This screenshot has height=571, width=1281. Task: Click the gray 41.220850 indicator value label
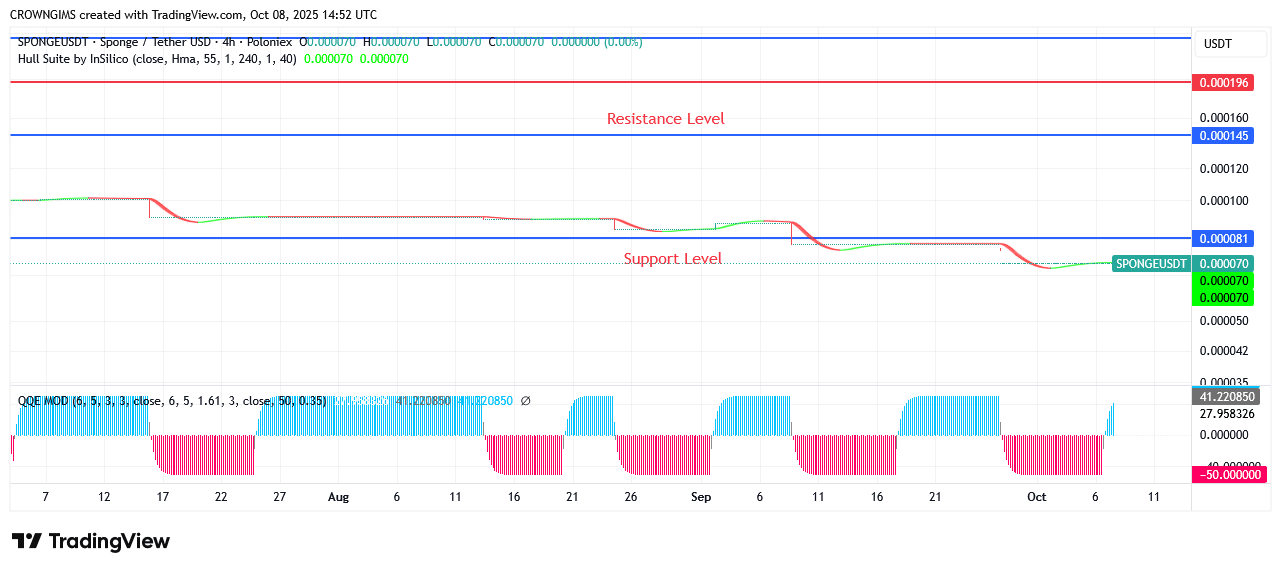pyautogui.click(x=1229, y=396)
